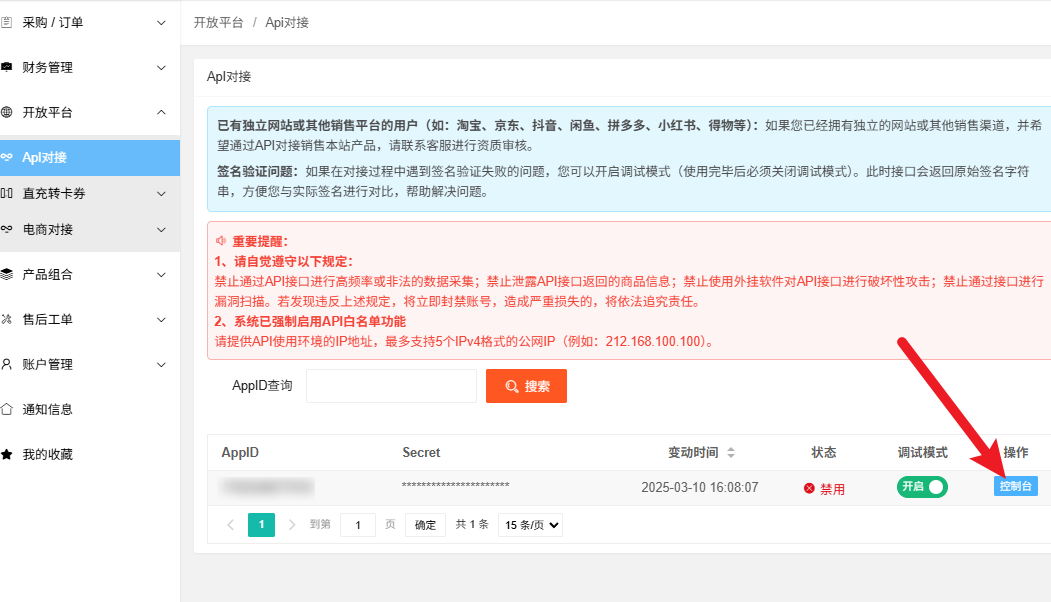Open the 电商对接 menu item
This screenshot has height=602, width=1051.
coord(90,230)
